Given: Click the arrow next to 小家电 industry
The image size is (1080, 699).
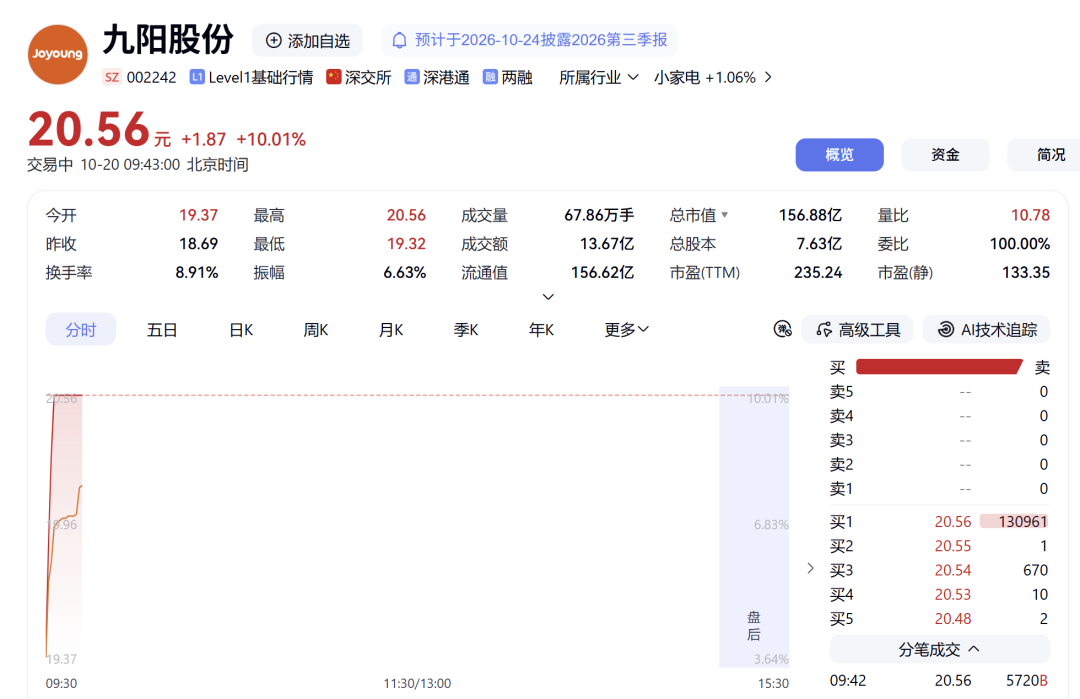Looking at the screenshot, I should pyautogui.click(x=768, y=77).
